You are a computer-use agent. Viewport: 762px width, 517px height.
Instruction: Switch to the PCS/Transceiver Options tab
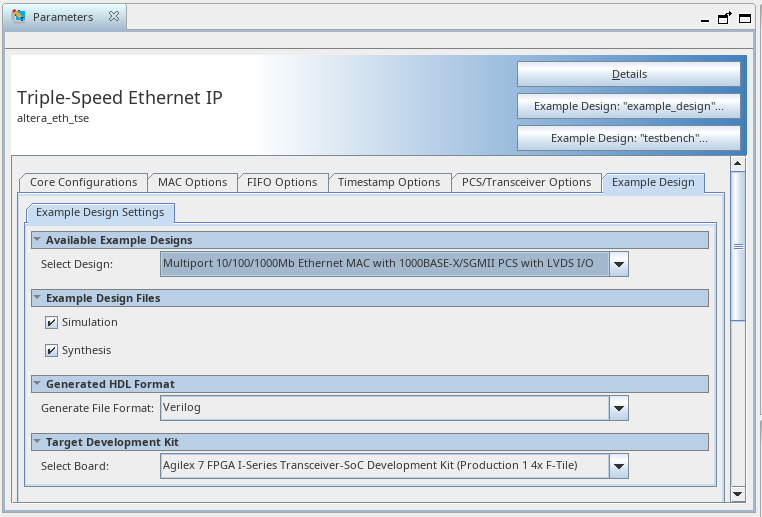526,182
